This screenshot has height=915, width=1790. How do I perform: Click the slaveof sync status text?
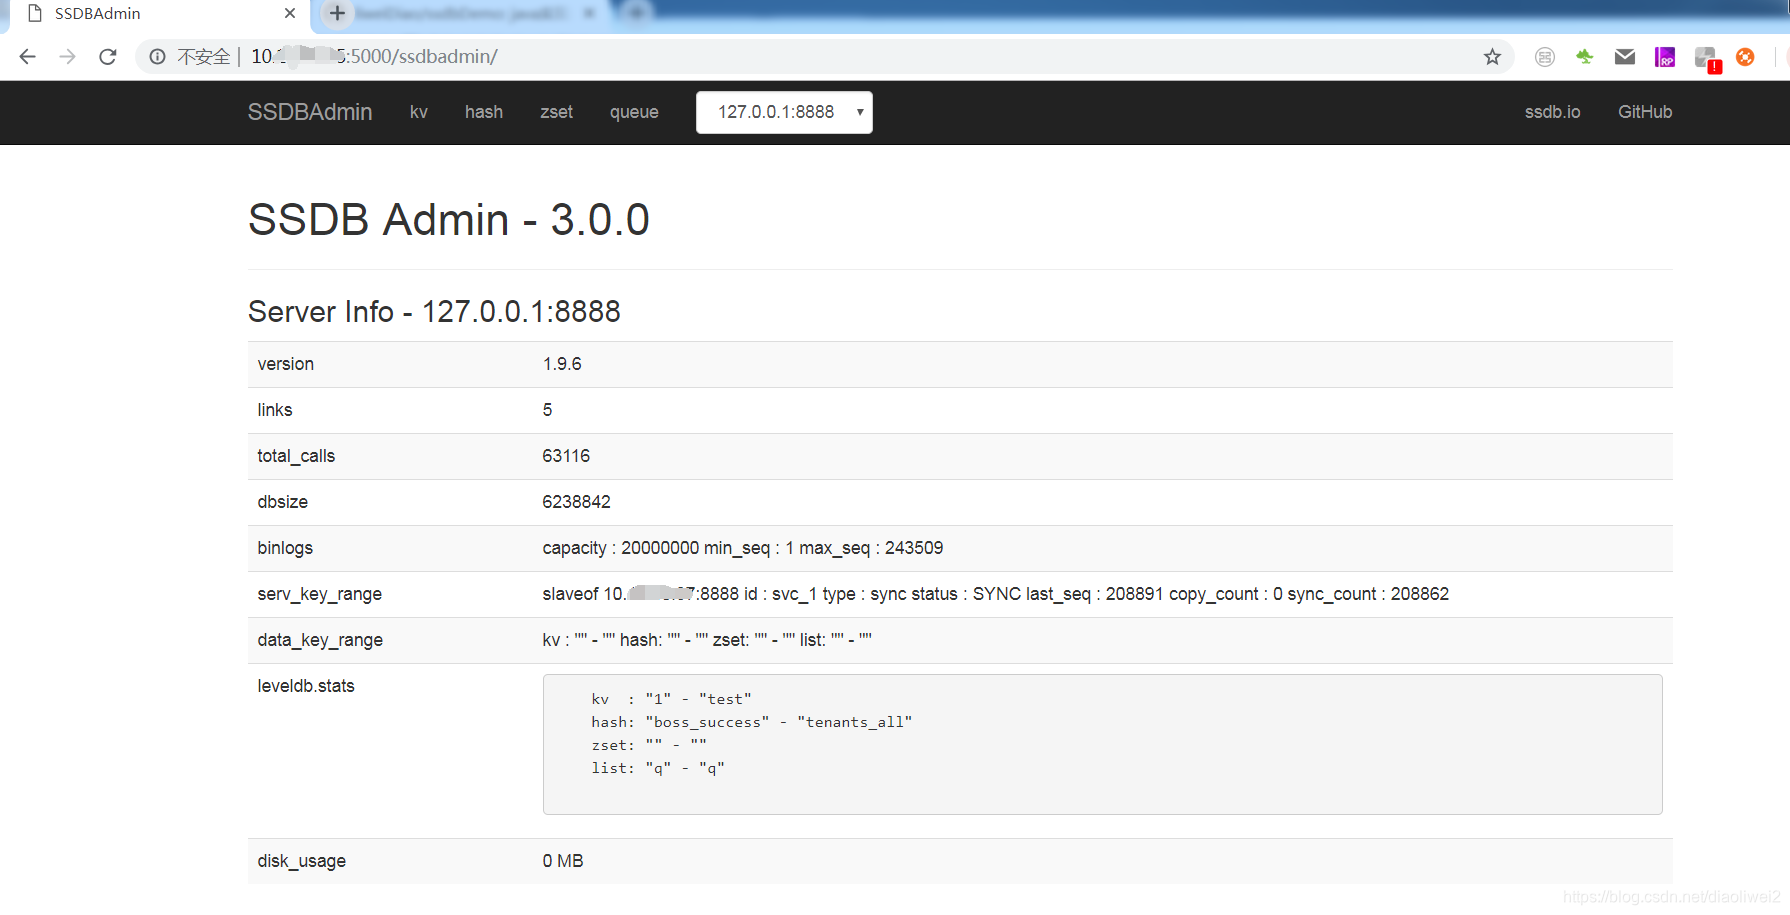coord(996,594)
